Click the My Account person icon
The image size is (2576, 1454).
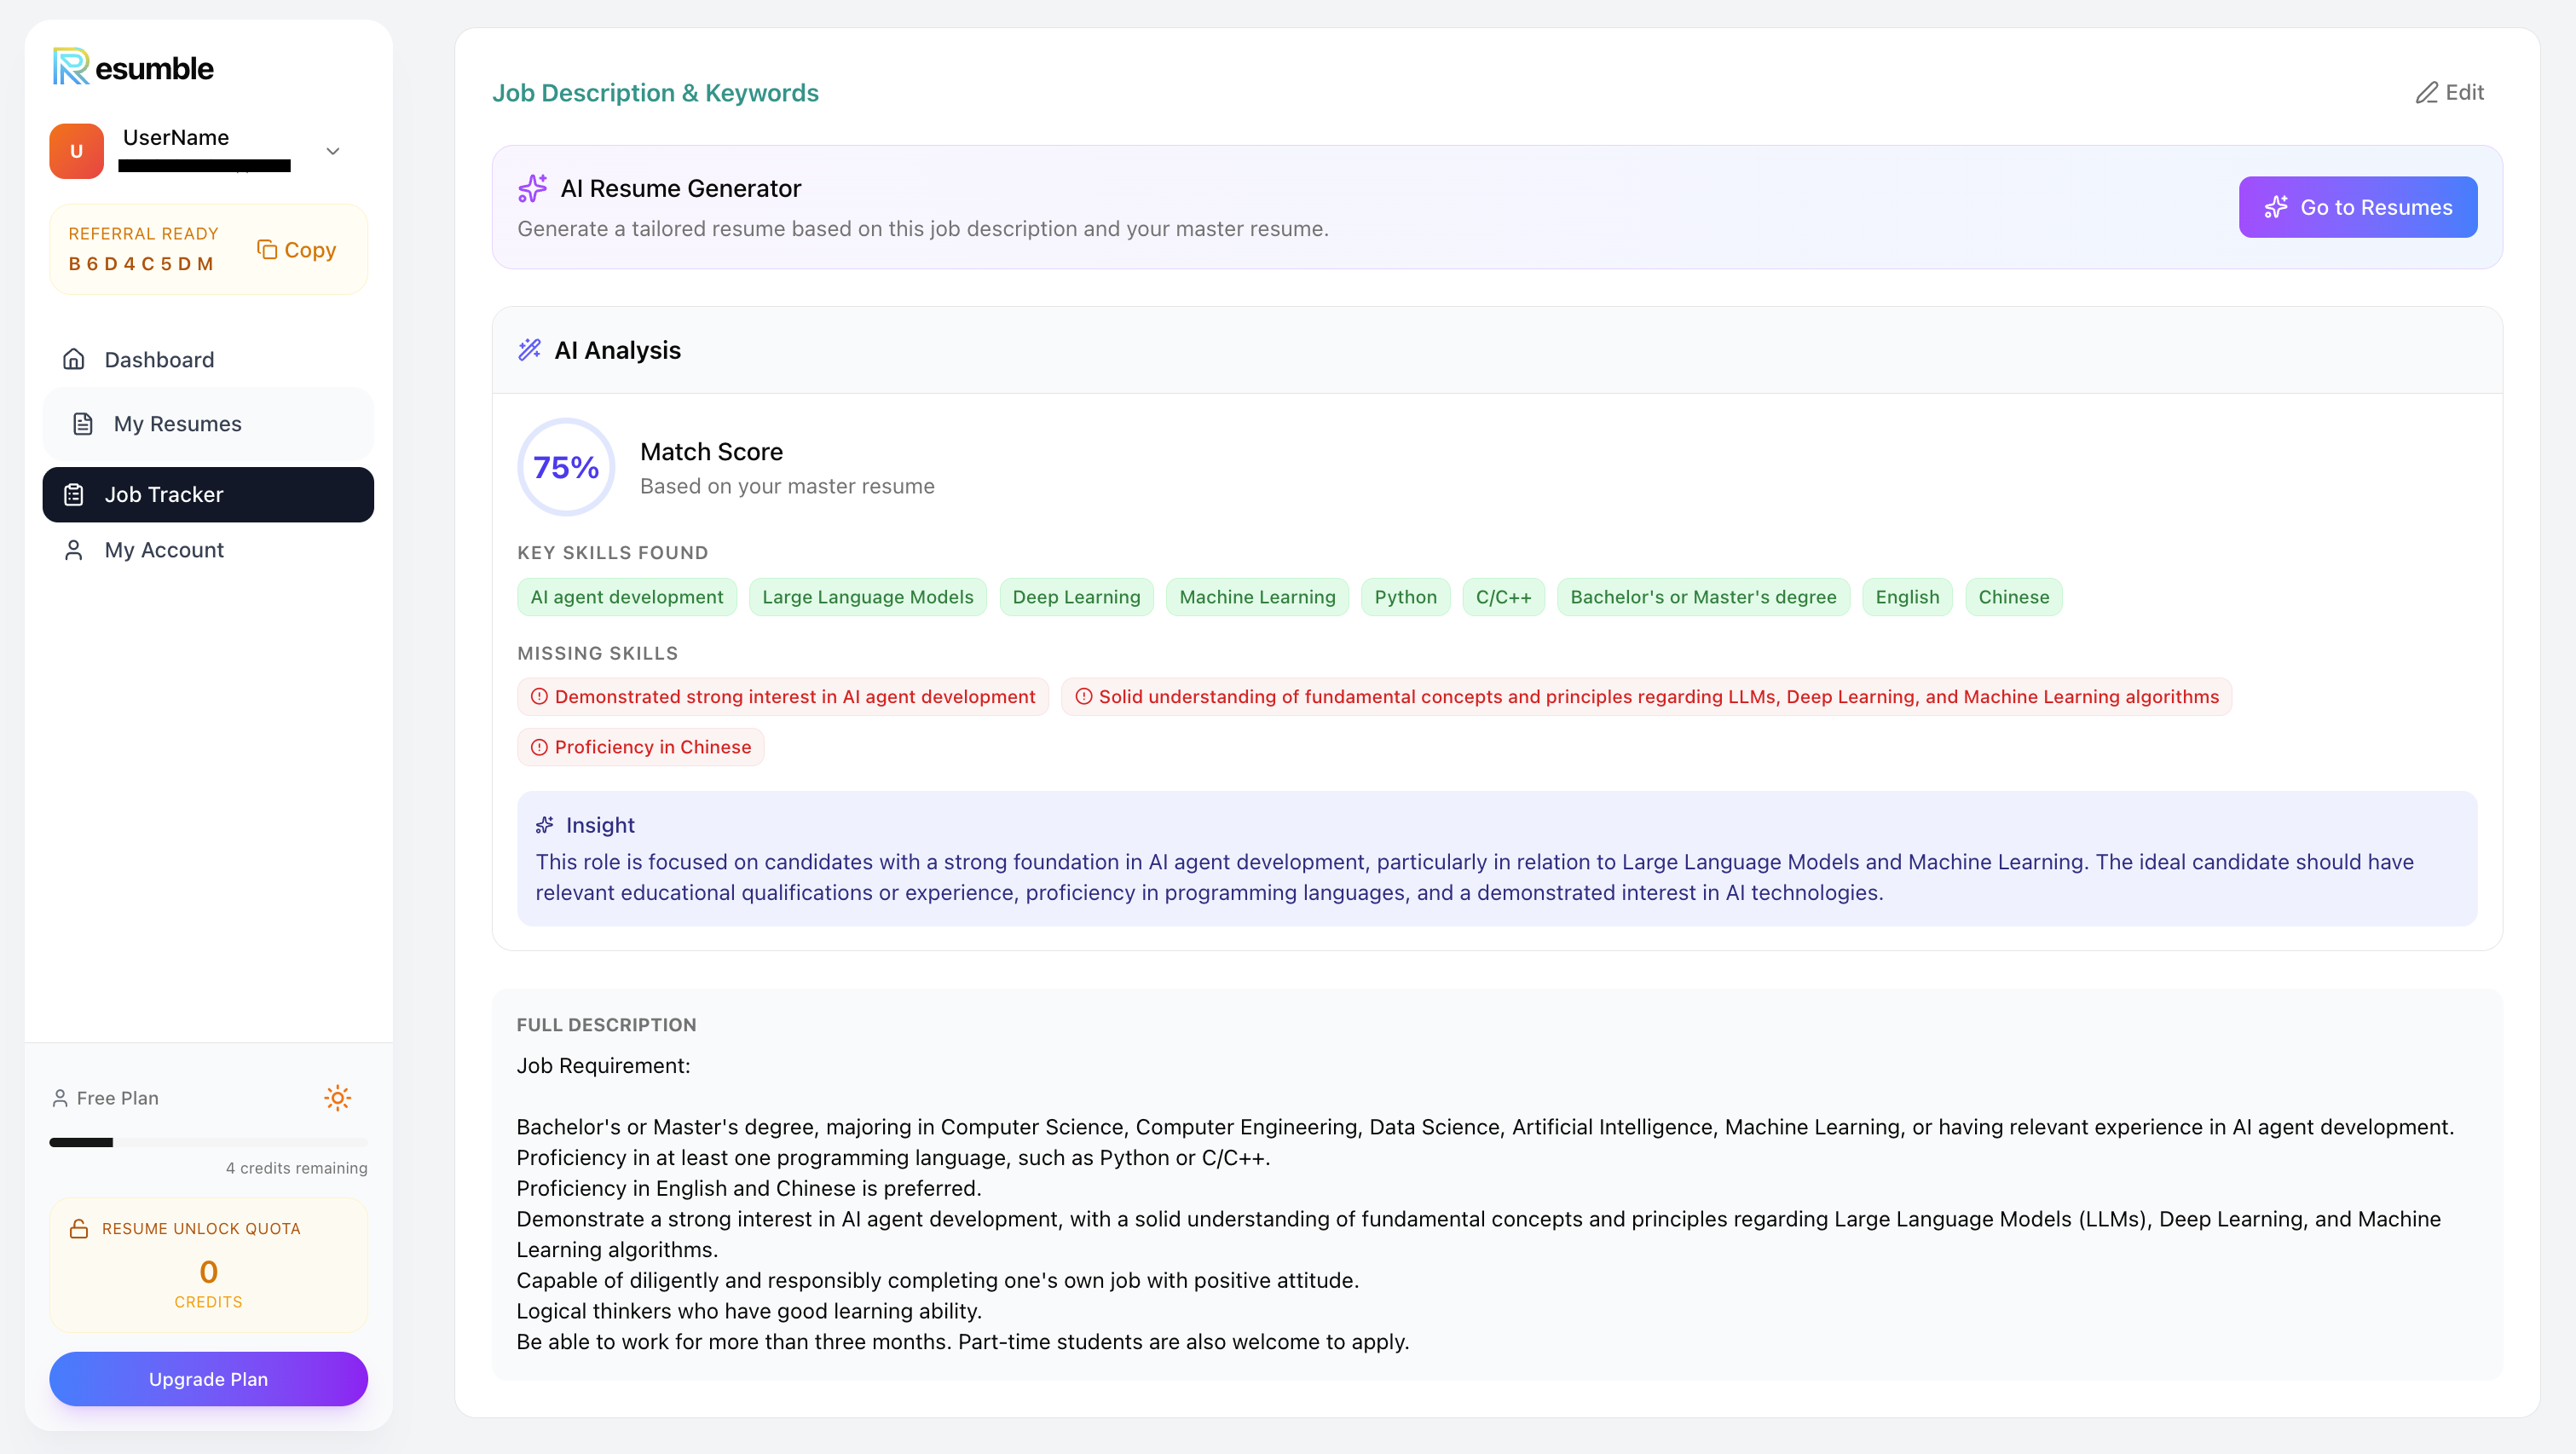73,549
